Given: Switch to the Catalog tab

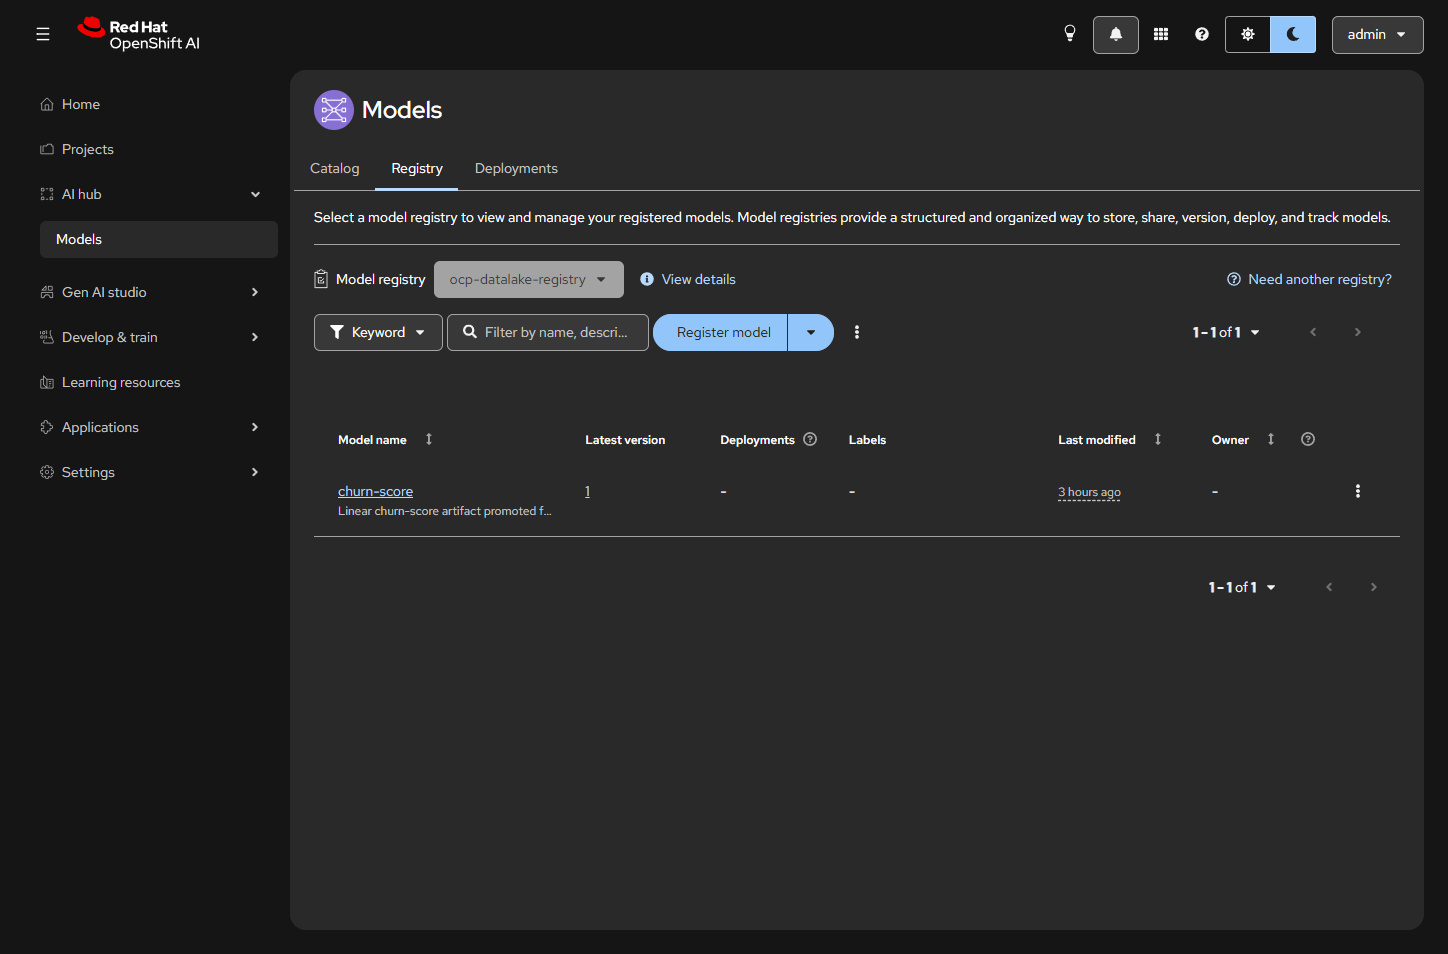Looking at the screenshot, I should (334, 168).
